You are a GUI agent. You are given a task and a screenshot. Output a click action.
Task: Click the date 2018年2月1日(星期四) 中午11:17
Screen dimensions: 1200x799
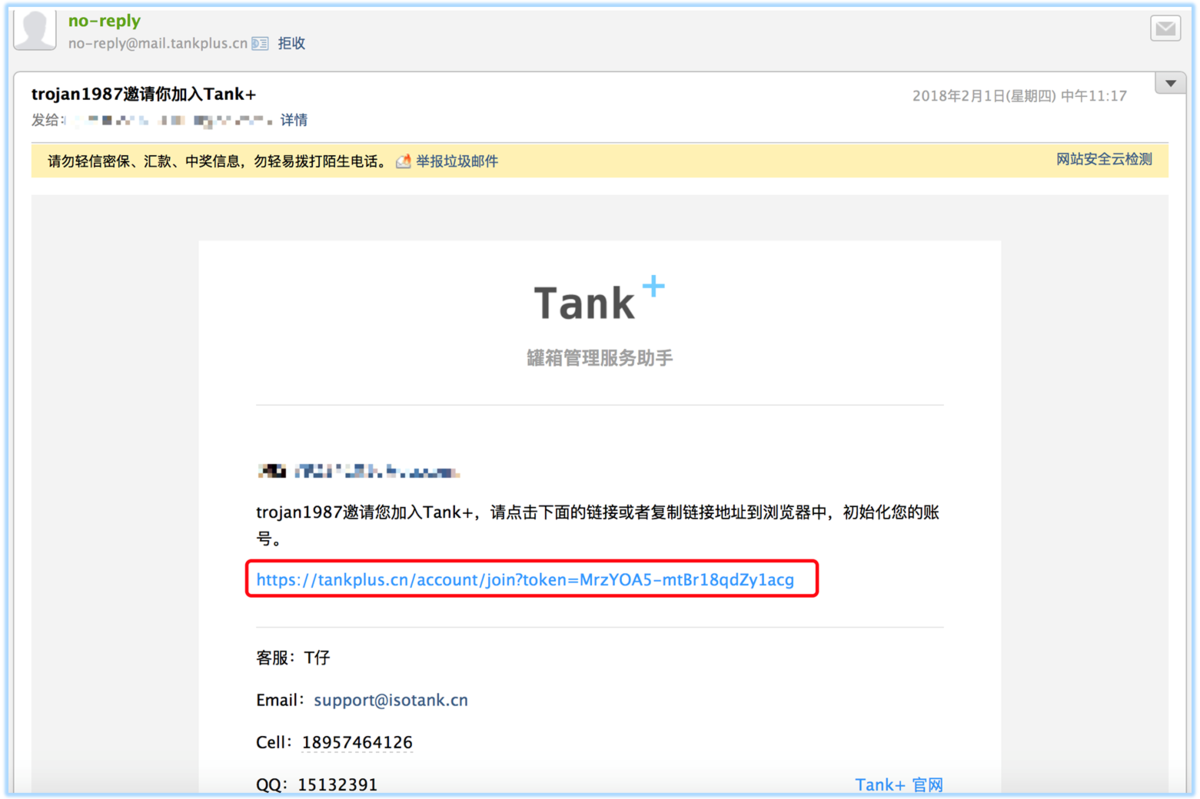(1020, 96)
